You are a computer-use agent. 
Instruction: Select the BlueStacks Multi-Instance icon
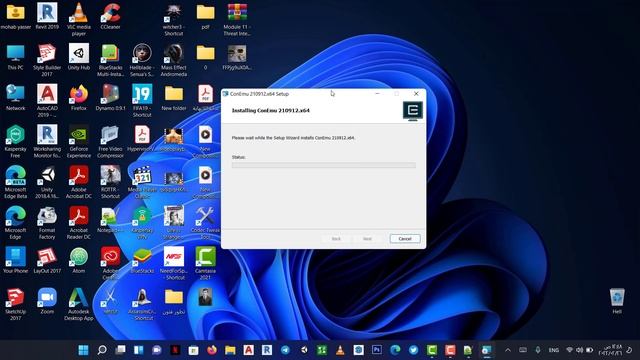[x=110, y=60]
